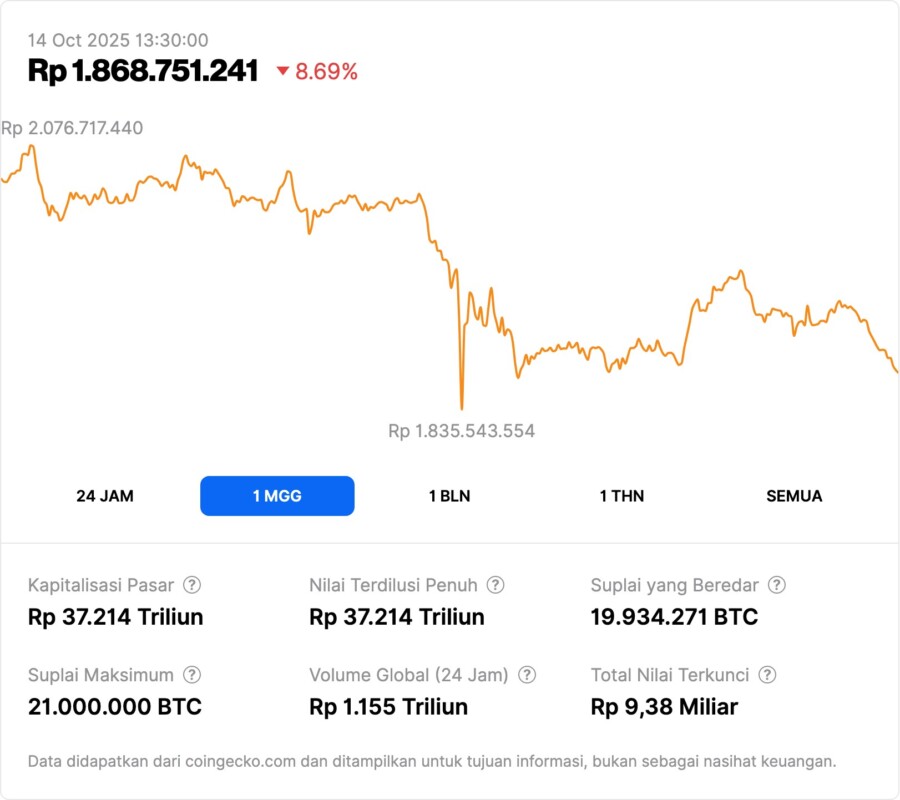This screenshot has height=800, width=900.
Task: Click the coingecko.com data source disclaimer text
Action: tap(432, 761)
